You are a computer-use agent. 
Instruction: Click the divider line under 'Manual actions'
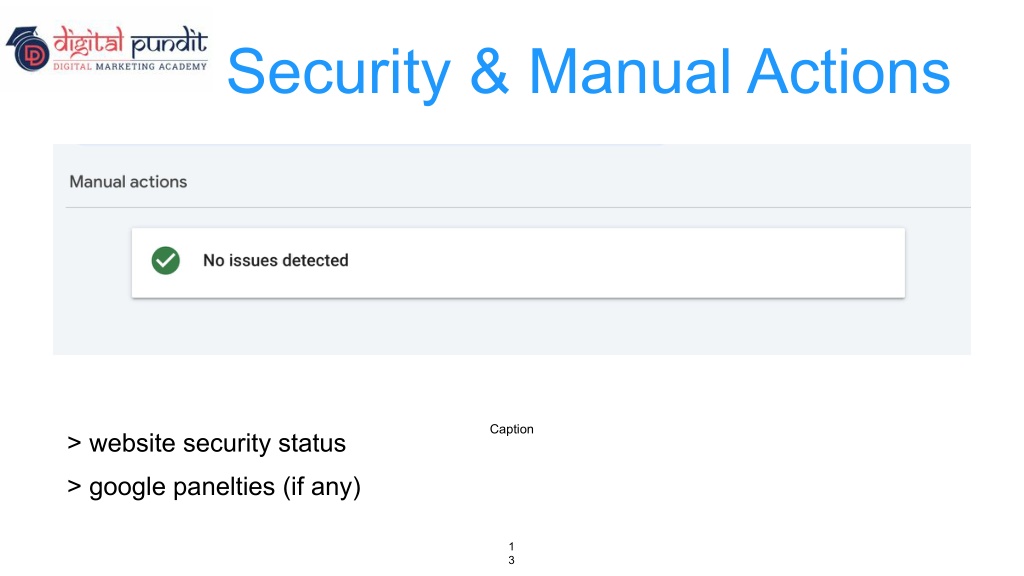coord(518,208)
